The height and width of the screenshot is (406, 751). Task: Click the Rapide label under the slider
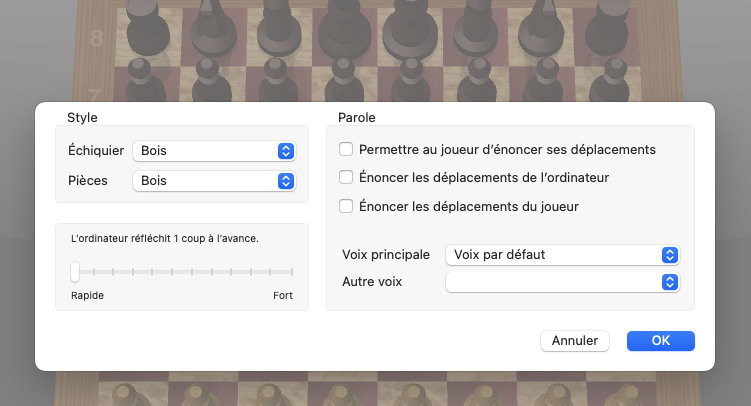pyautogui.click(x=87, y=296)
